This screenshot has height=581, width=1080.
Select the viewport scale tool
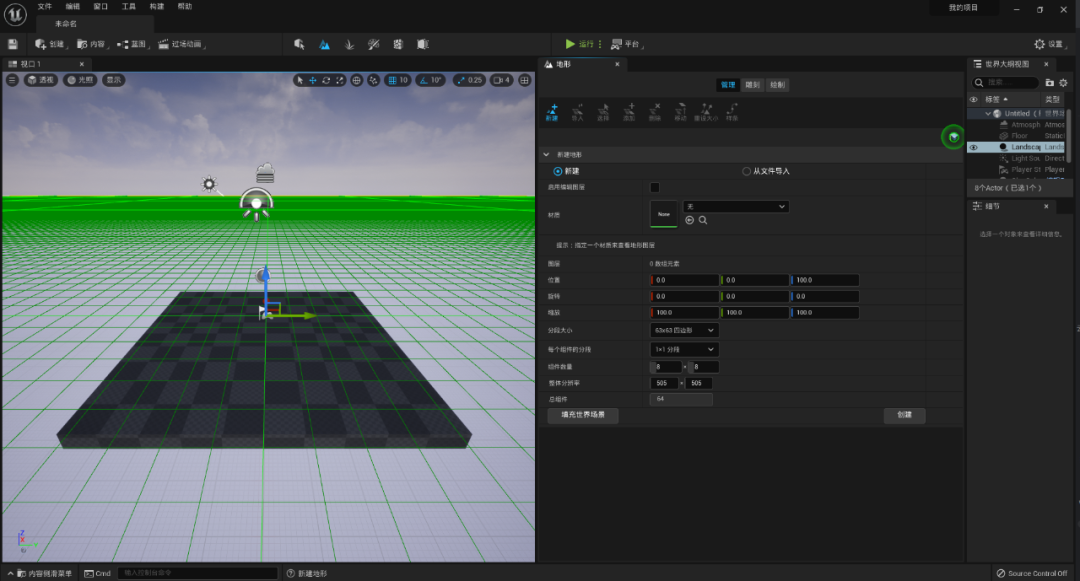[x=339, y=81]
